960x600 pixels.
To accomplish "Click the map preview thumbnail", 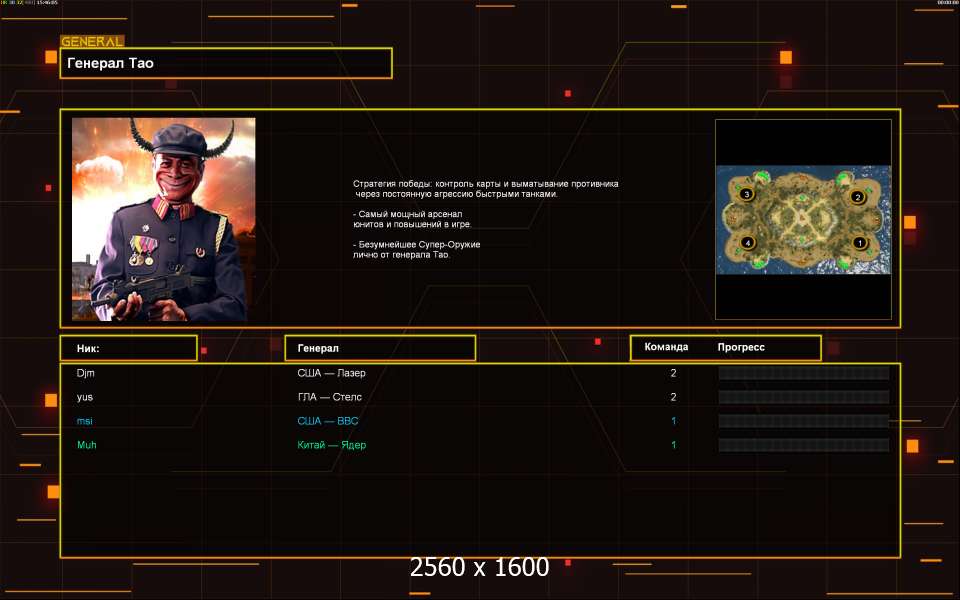I will [803, 220].
